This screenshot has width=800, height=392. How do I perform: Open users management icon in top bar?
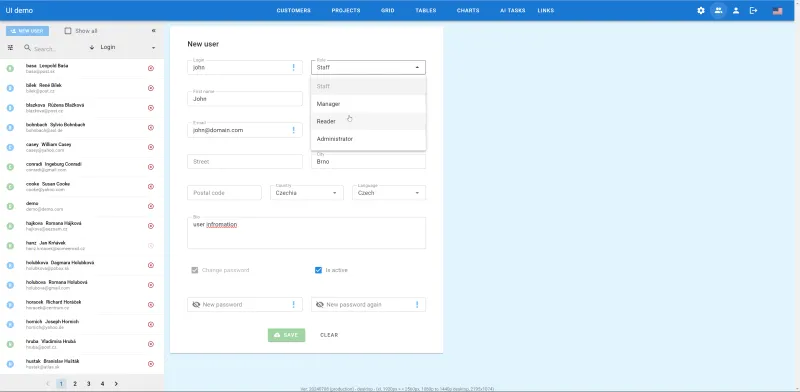coord(718,11)
